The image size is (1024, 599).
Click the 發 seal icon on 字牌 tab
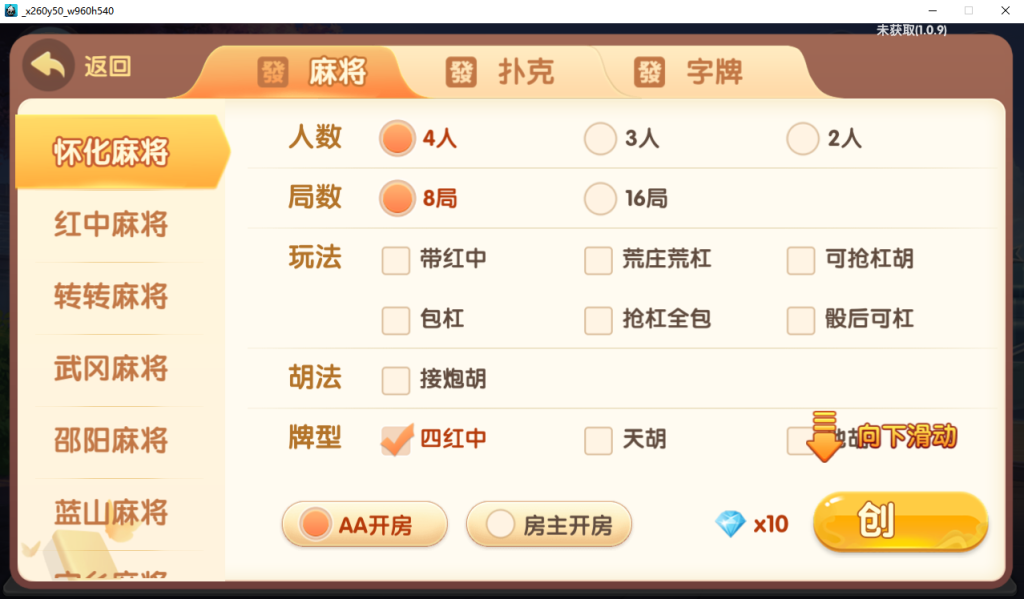[x=648, y=71]
